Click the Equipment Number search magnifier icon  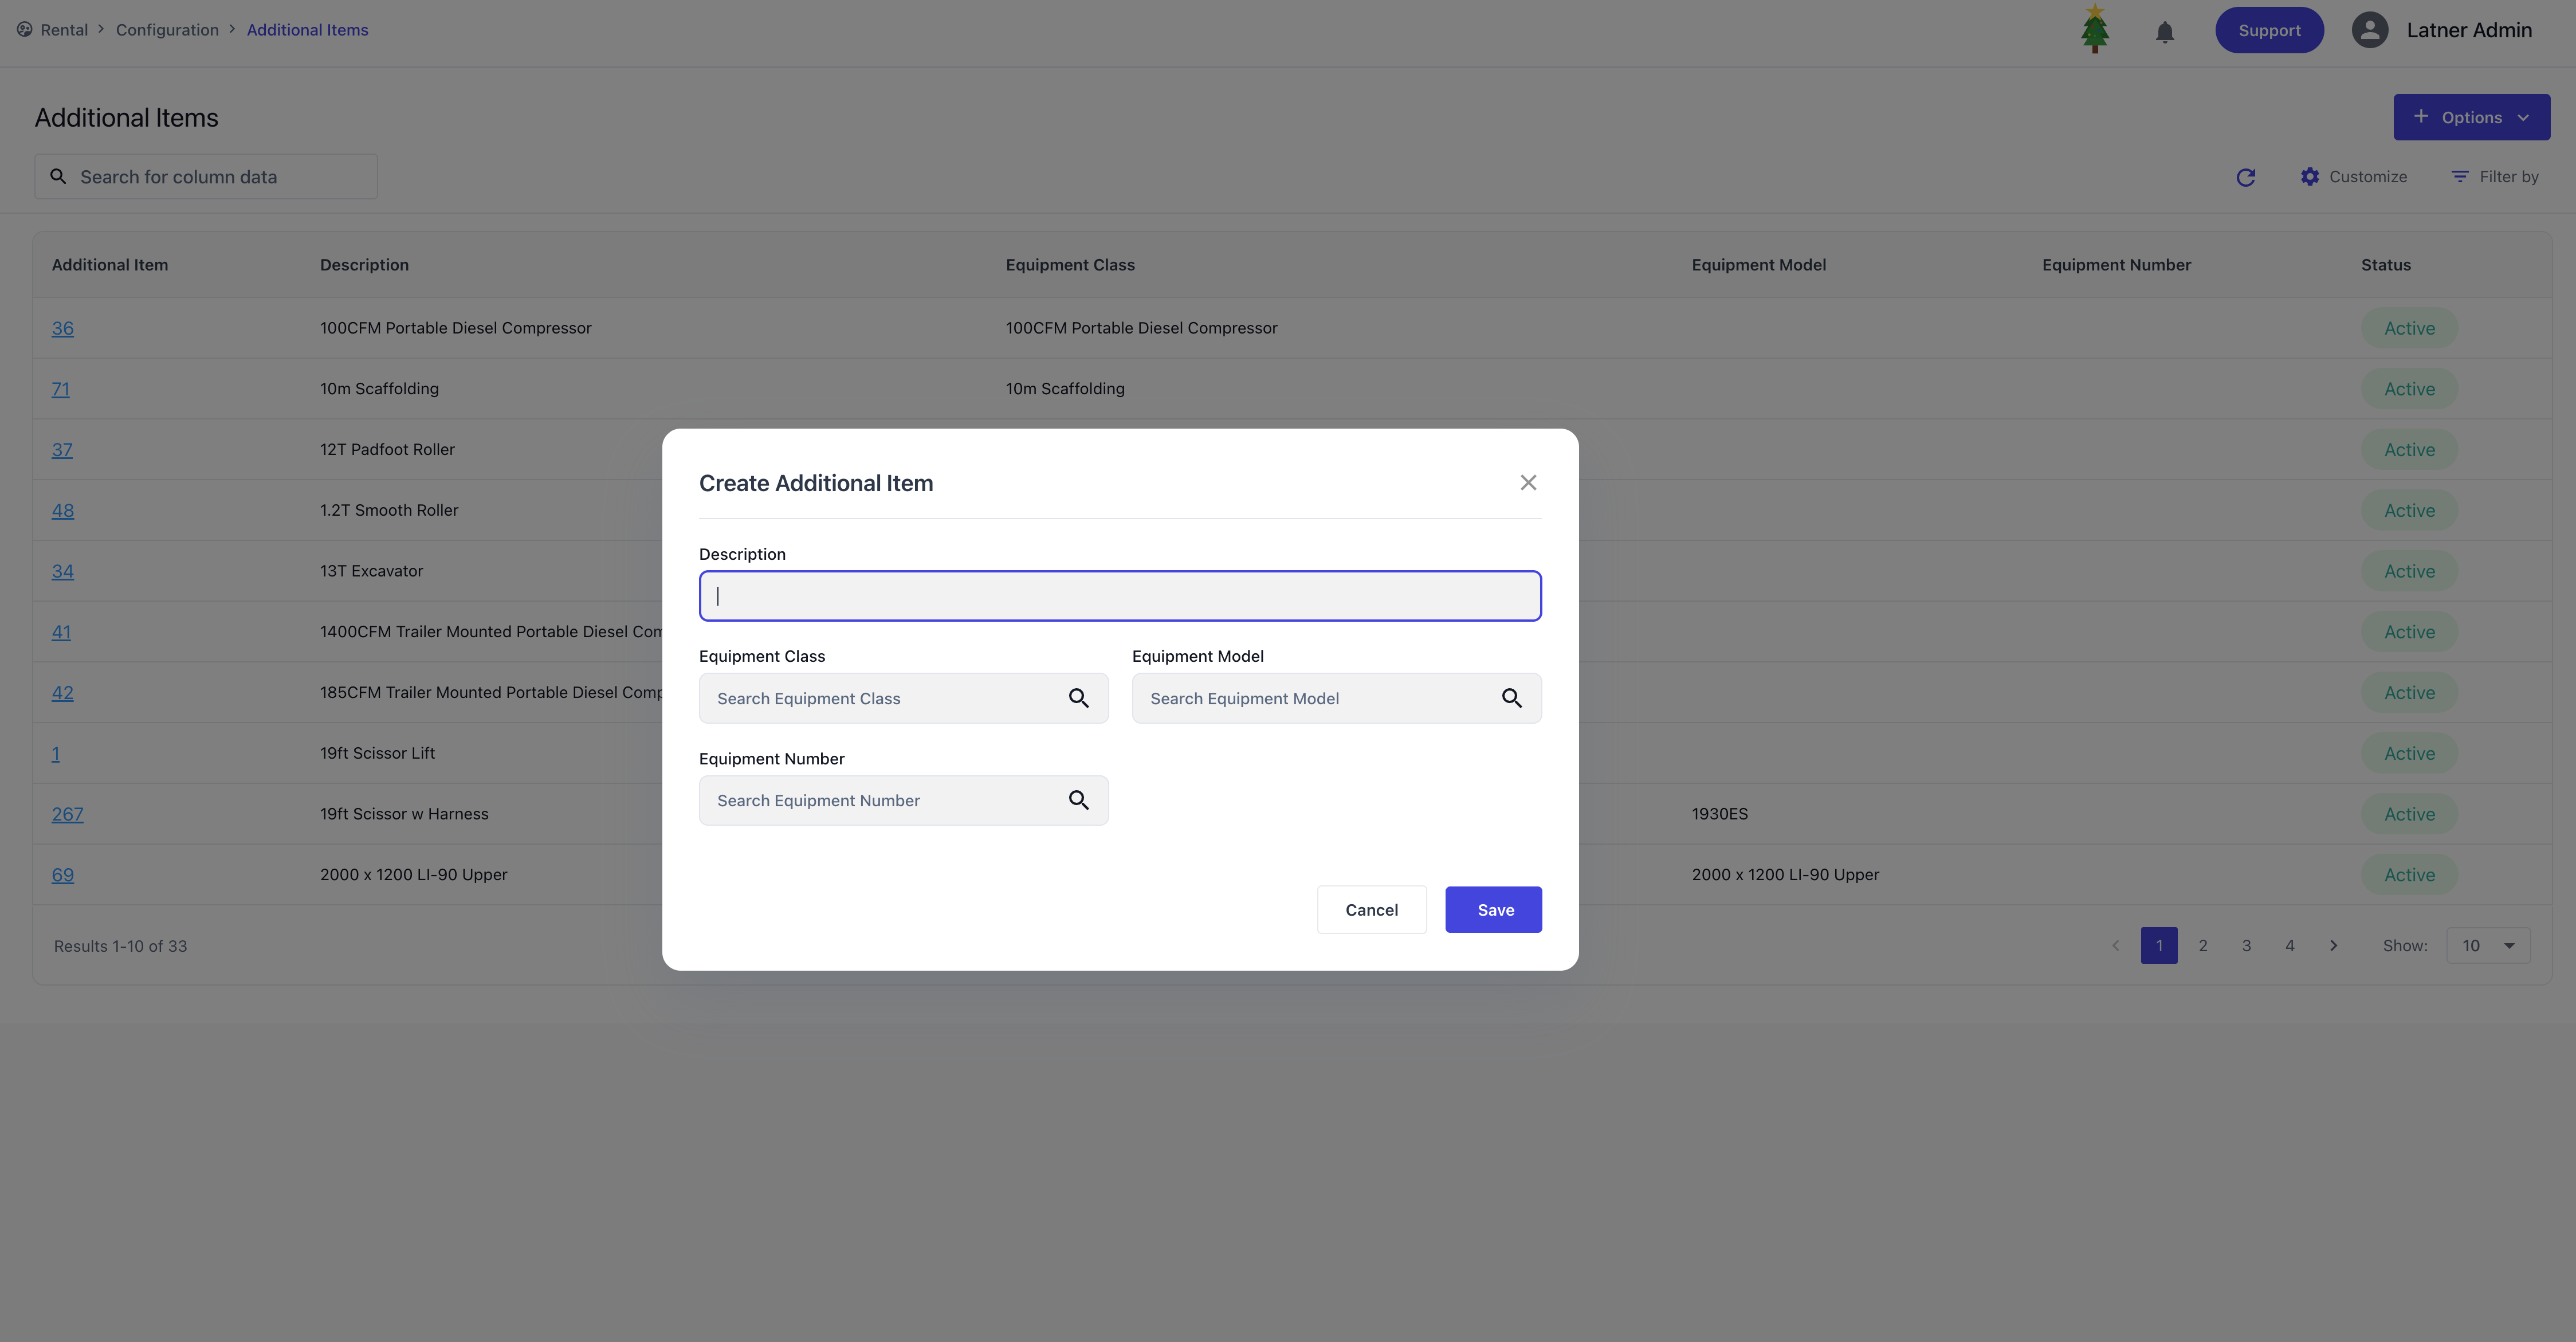[x=1078, y=800]
